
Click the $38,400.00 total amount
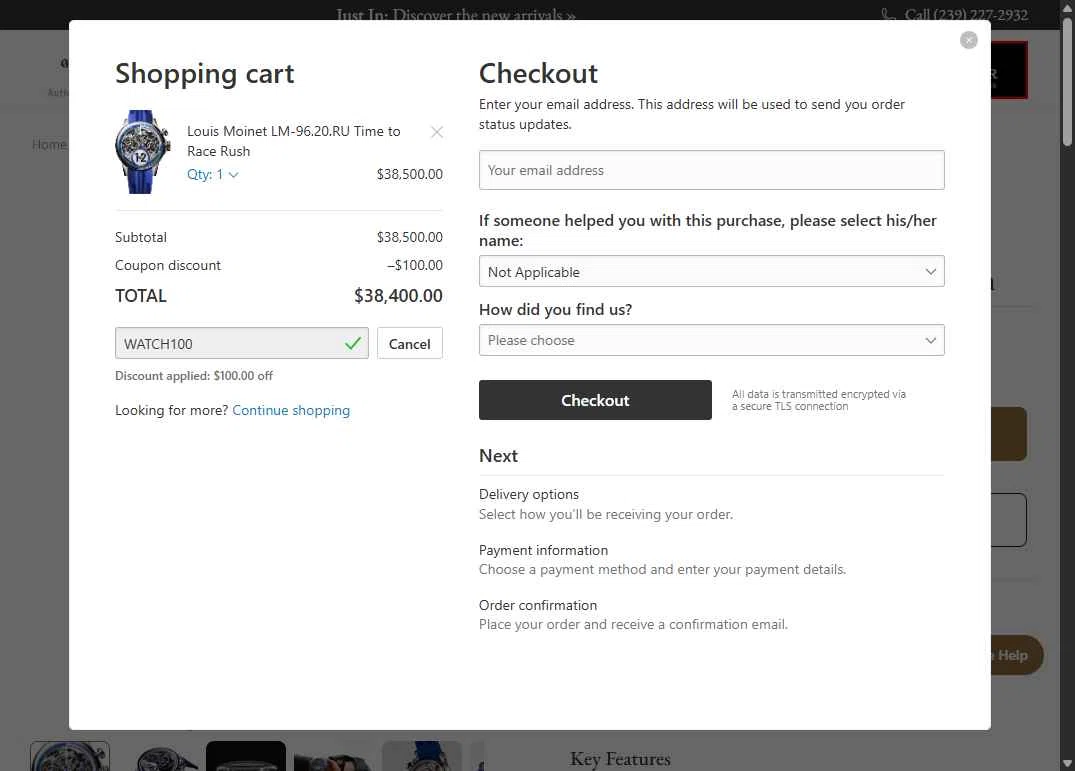[x=398, y=296]
